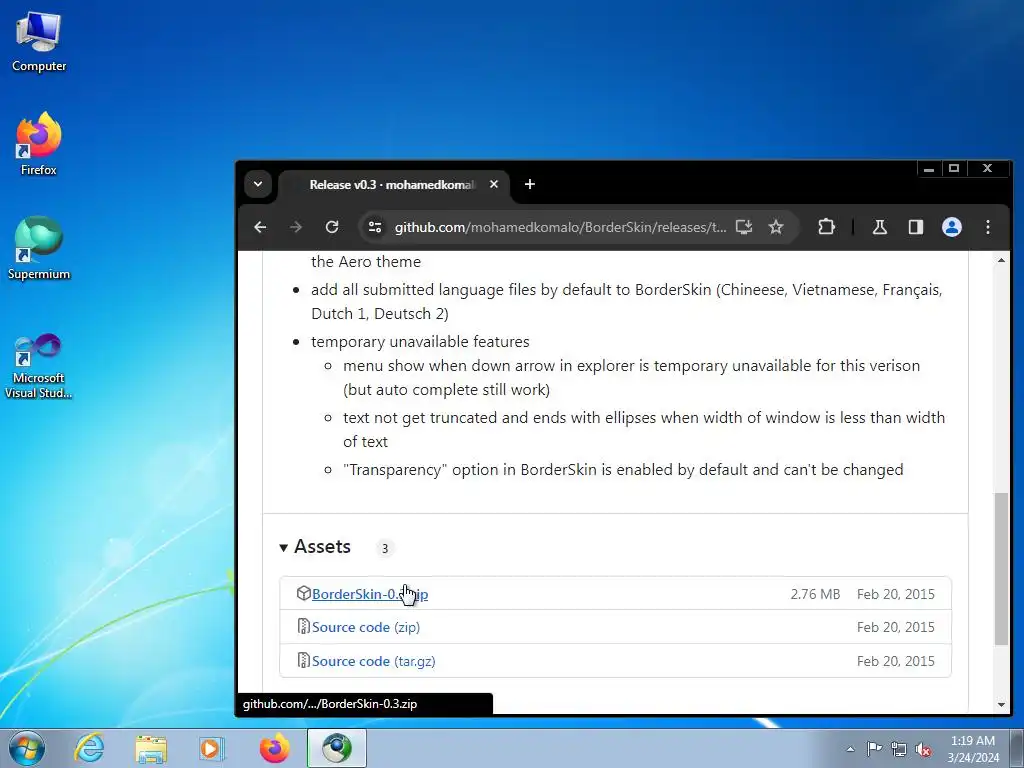Select the Supermium desktop shortcut
The image size is (1024, 768).
[39, 248]
